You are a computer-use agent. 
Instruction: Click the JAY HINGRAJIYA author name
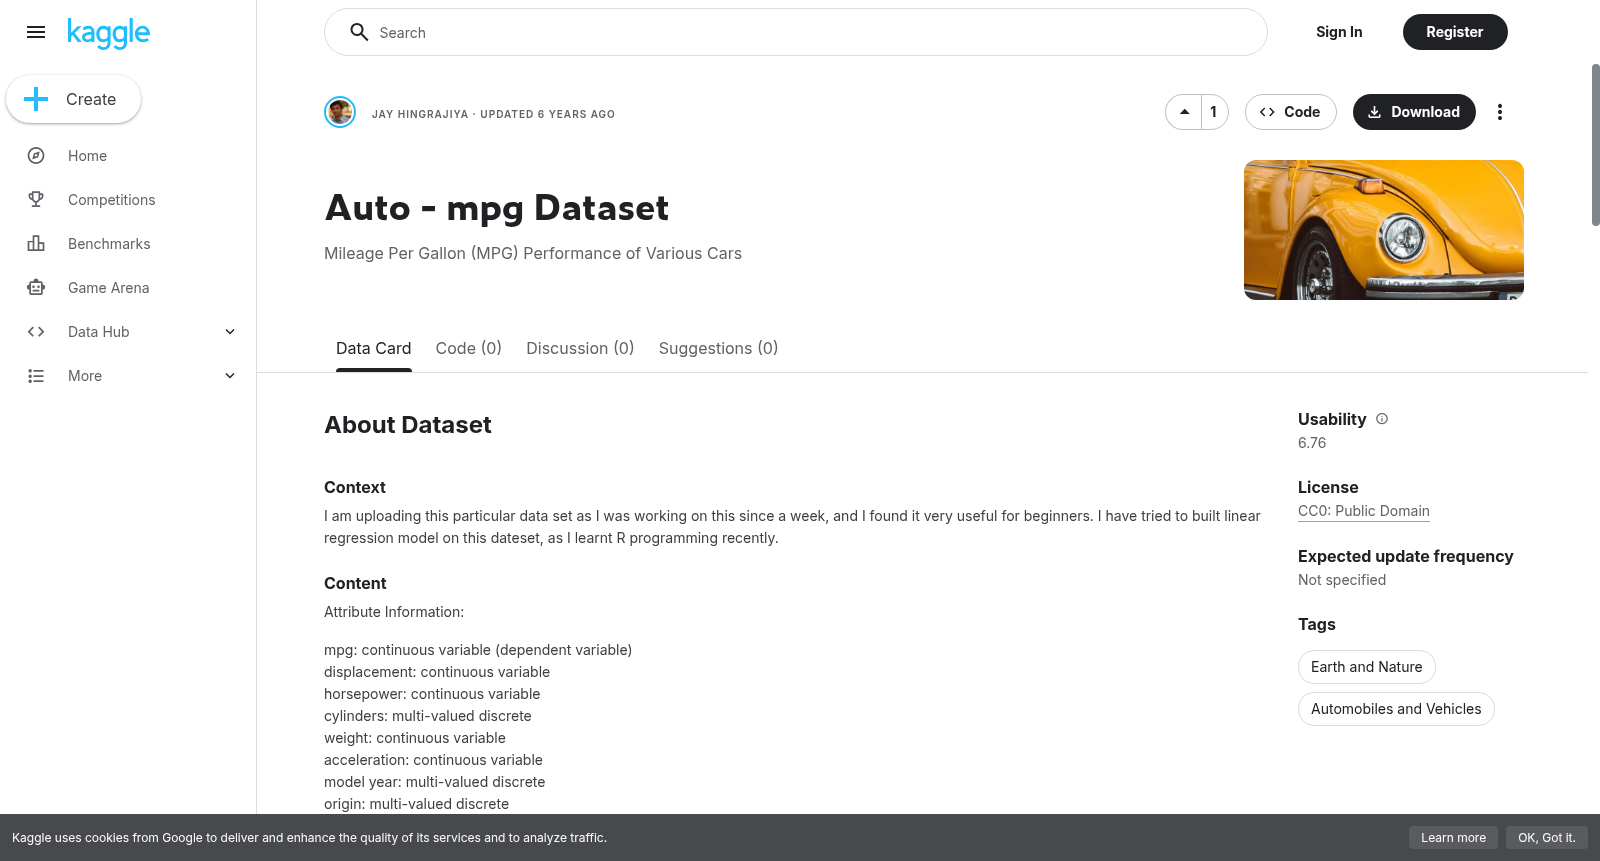[x=420, y=114]
